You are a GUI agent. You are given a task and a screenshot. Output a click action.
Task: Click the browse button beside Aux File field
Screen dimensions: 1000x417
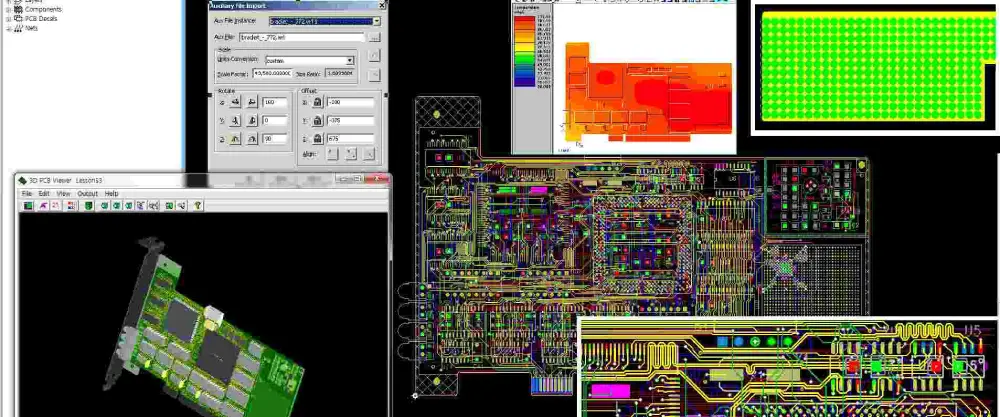[374, 37]
